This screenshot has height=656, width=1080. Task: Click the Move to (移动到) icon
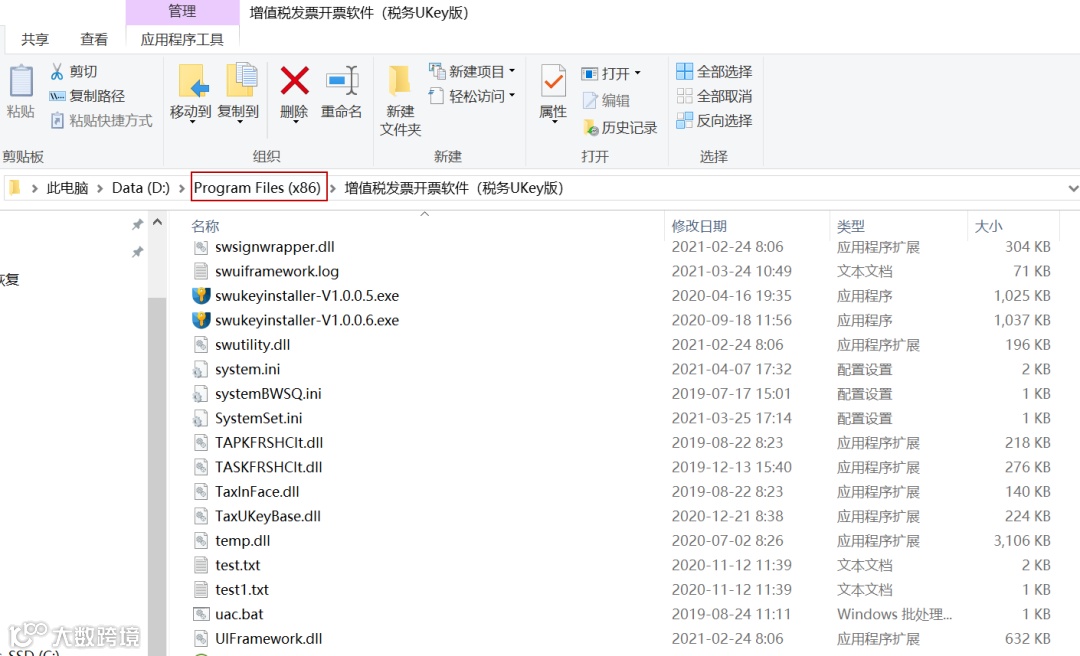(x=194, y=81)
